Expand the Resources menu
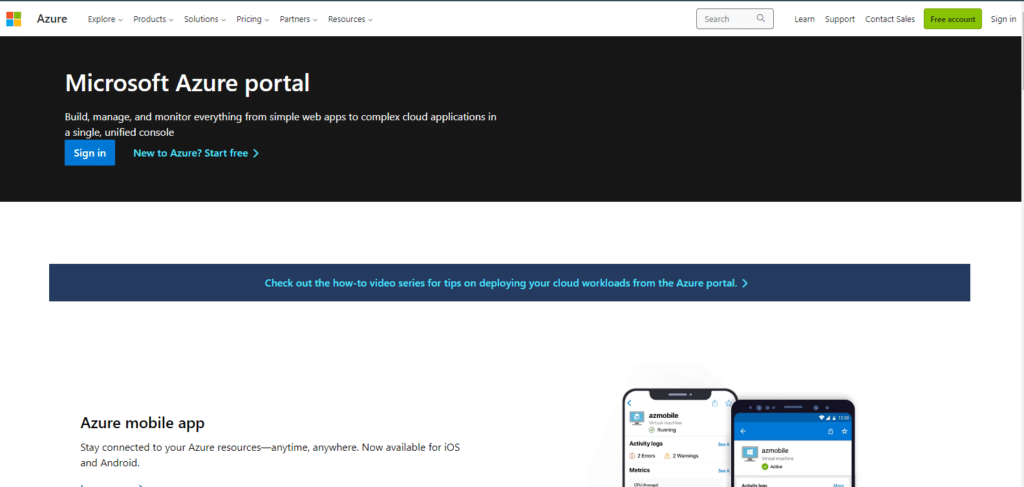 tap(350, 19)
